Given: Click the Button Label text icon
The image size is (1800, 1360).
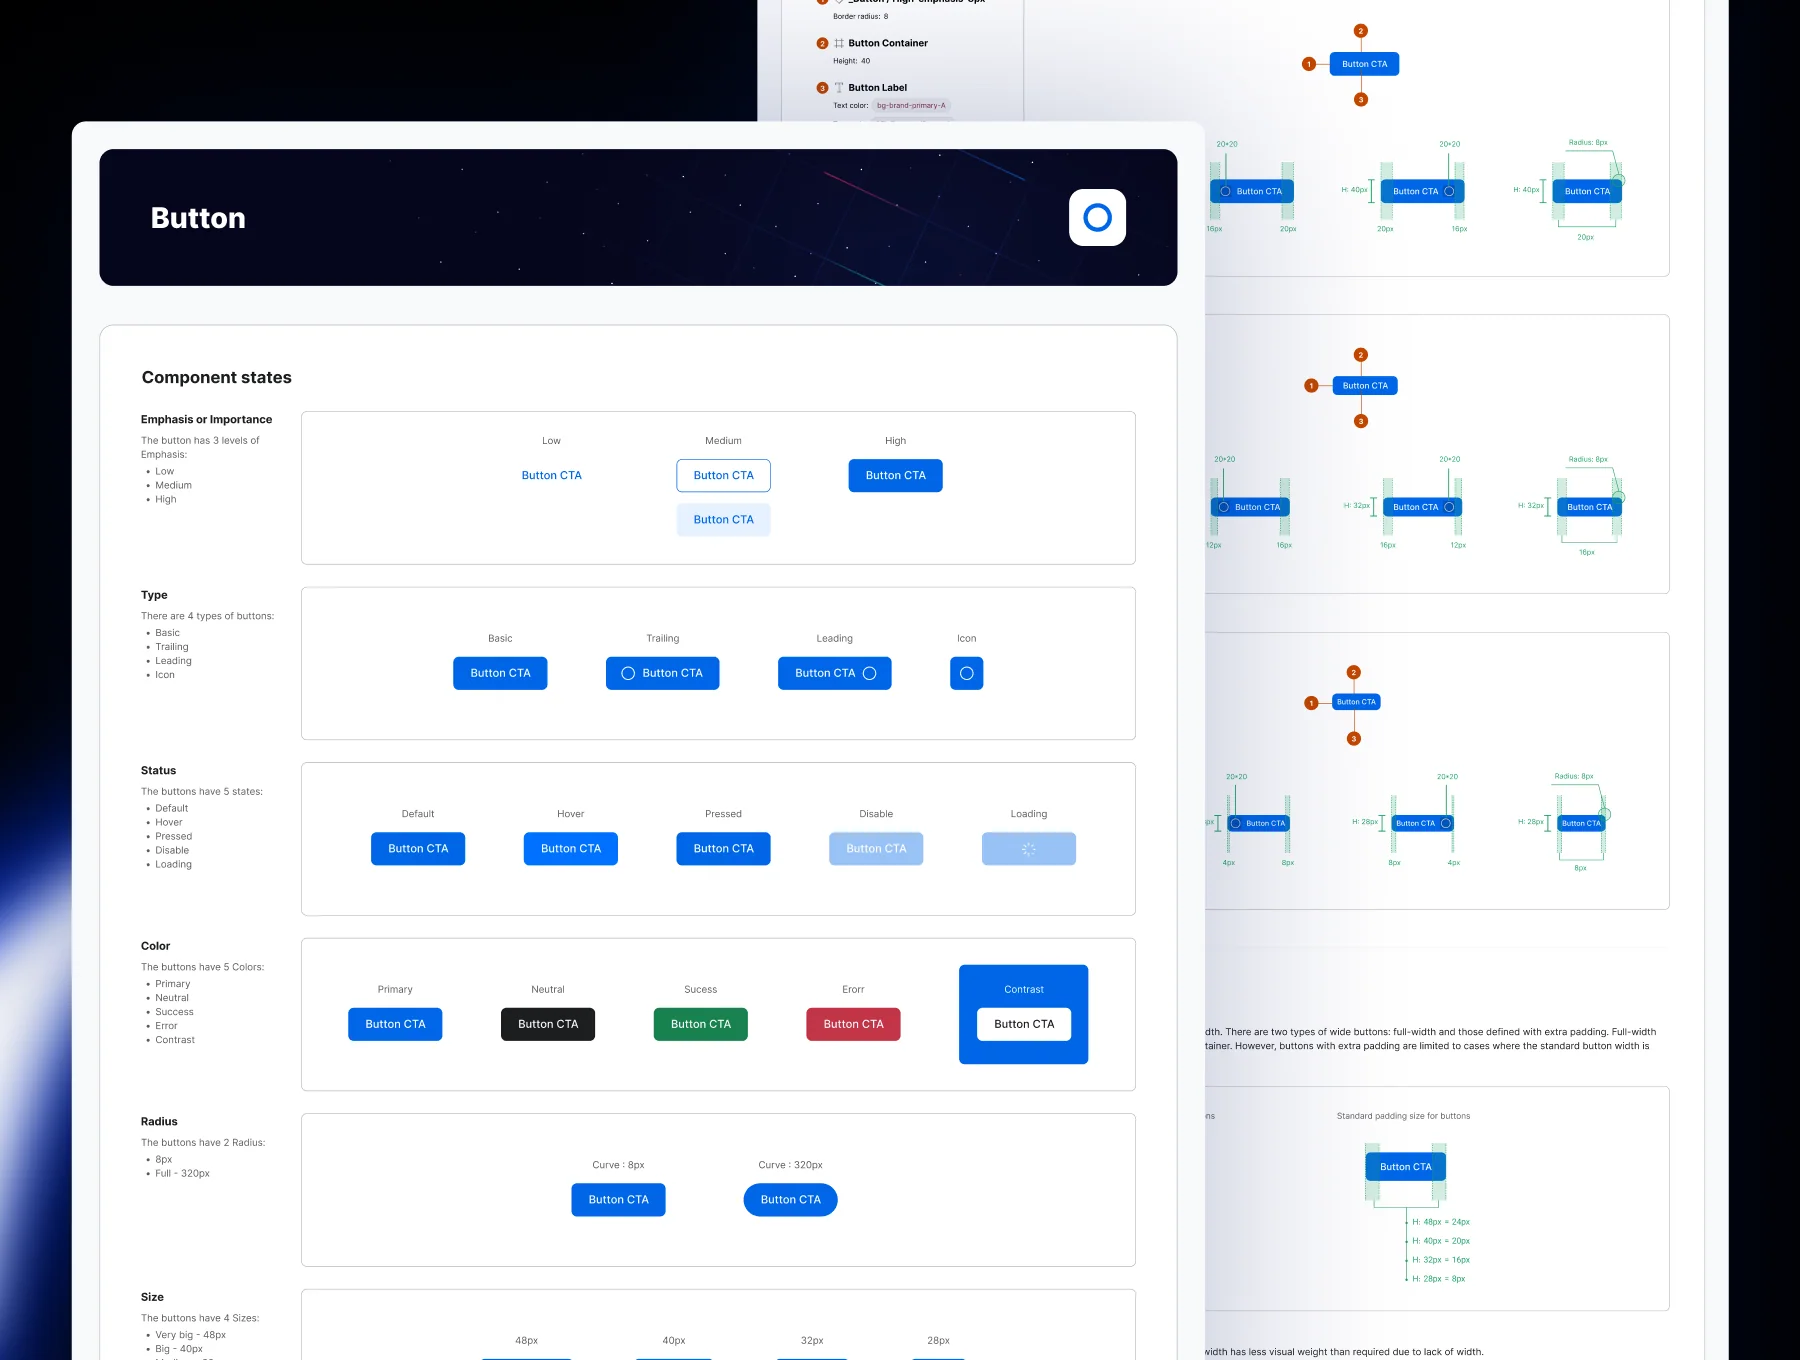Looking at the screenshot, I should coord(839,87).
